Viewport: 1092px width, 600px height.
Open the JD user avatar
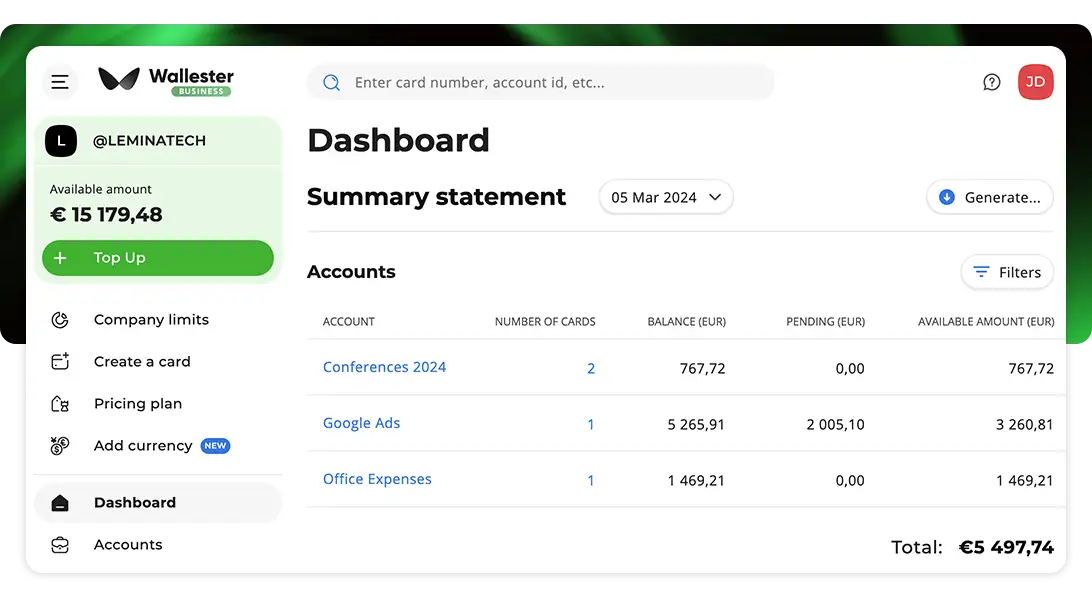tap(1036, 82)
